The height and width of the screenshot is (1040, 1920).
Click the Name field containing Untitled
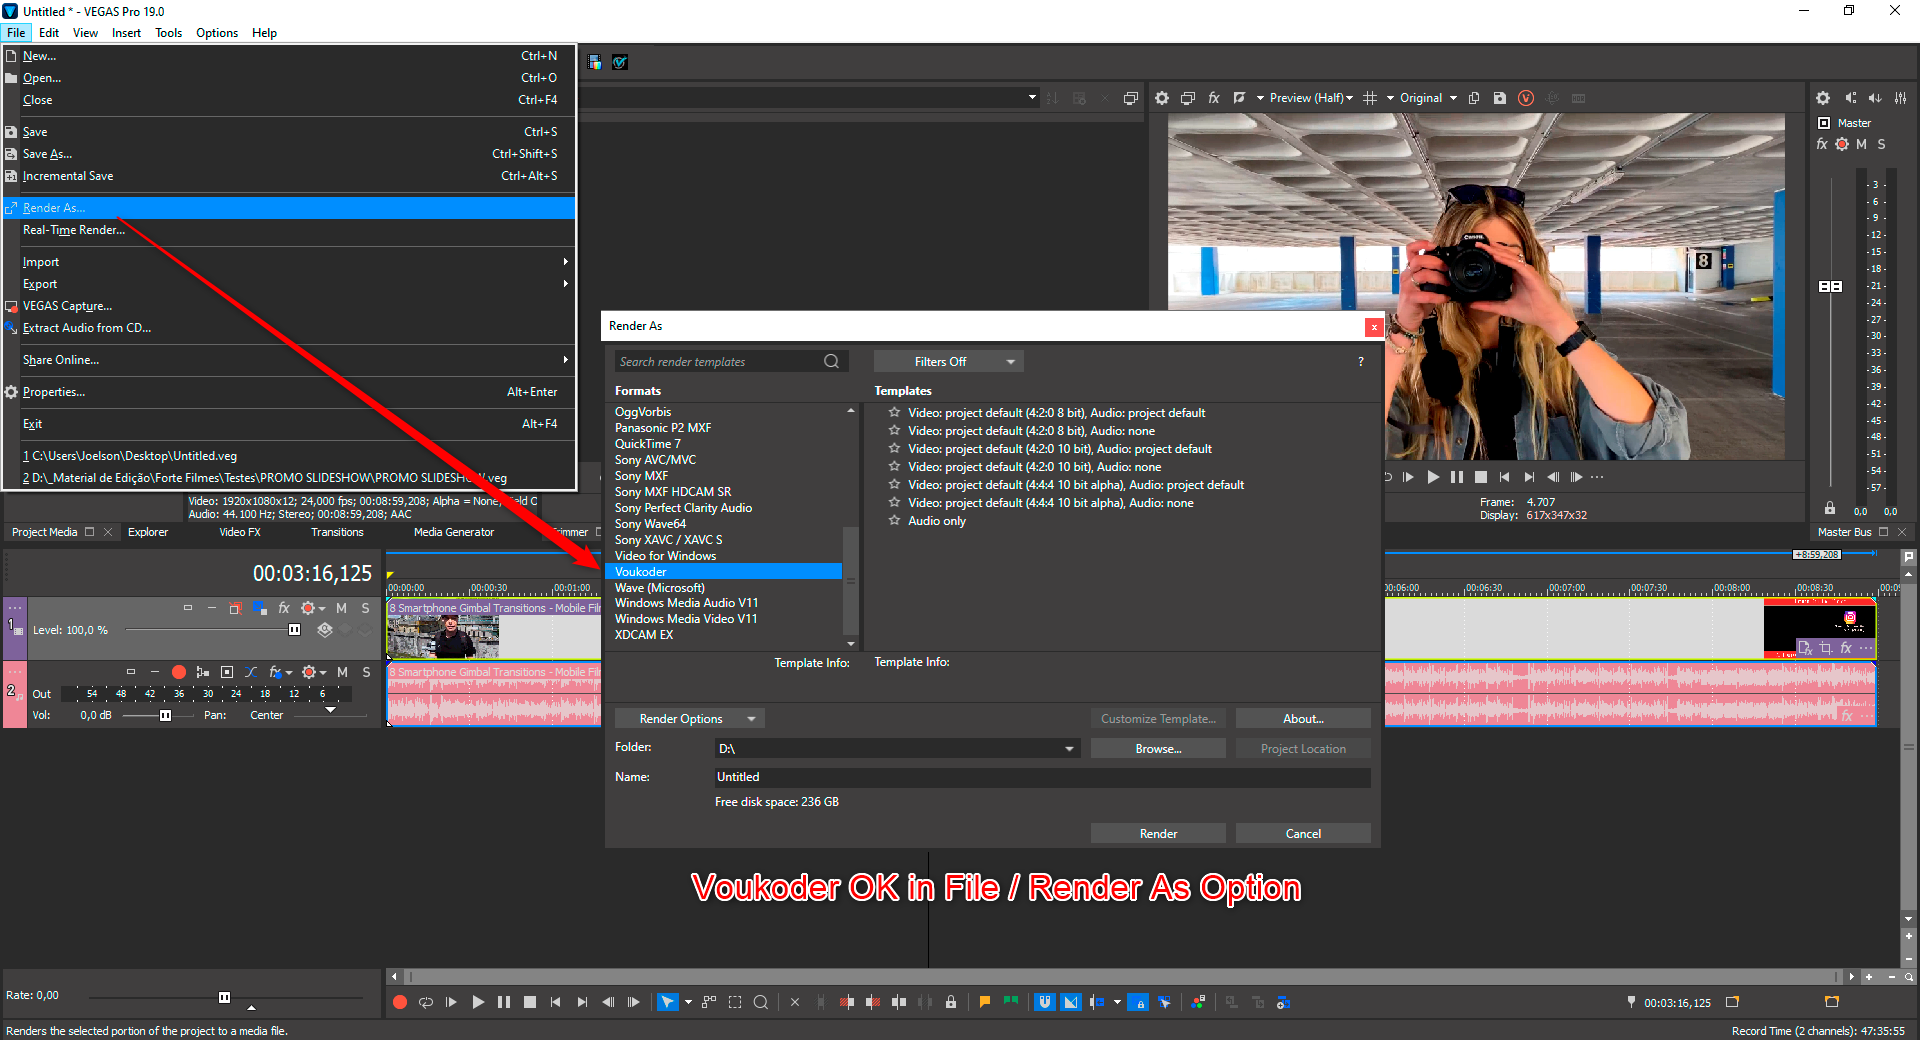pyautogui.click(x=1042, y=777)
